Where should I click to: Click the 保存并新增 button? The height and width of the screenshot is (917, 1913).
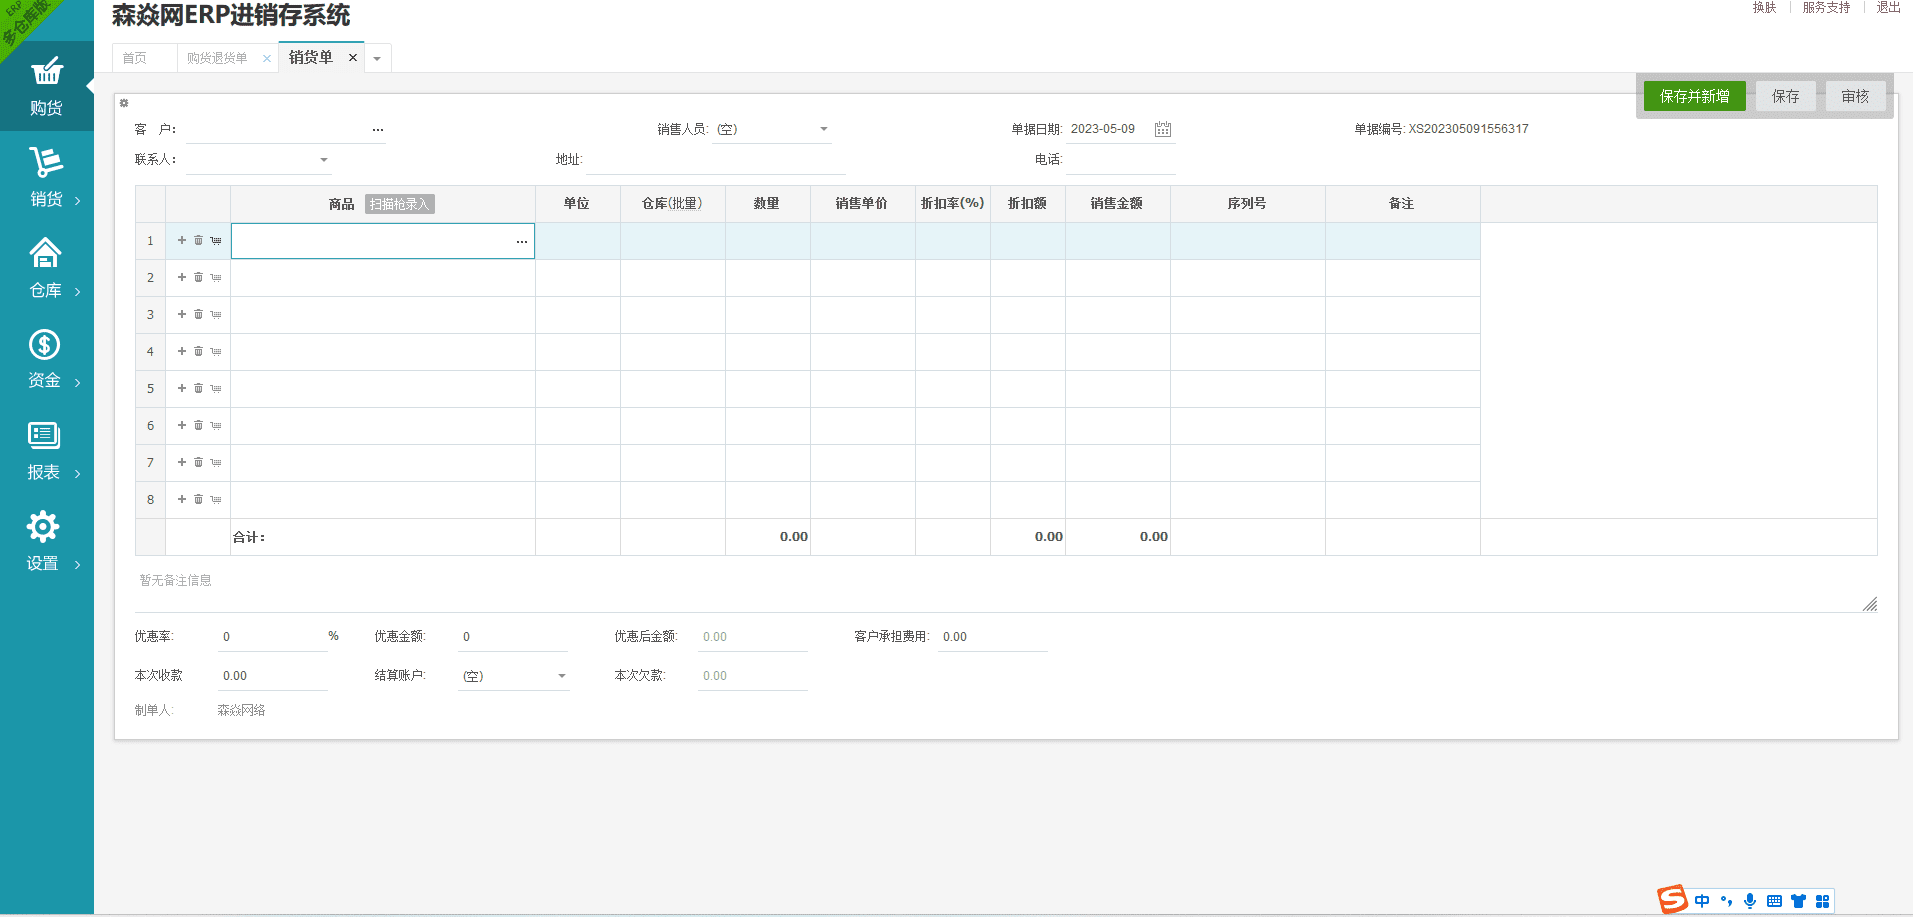[1695, 96]
